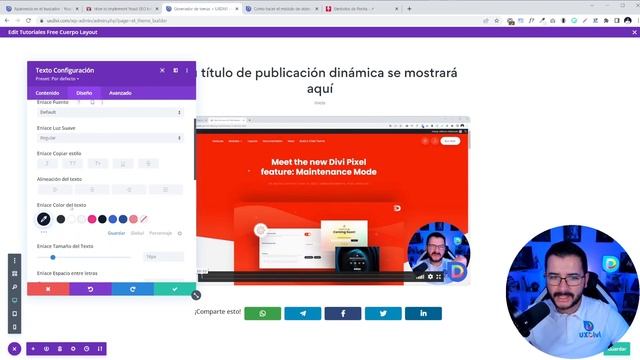640x360 pixels.
Task: Toggle underline style for link text
Action: pos(123,164)
